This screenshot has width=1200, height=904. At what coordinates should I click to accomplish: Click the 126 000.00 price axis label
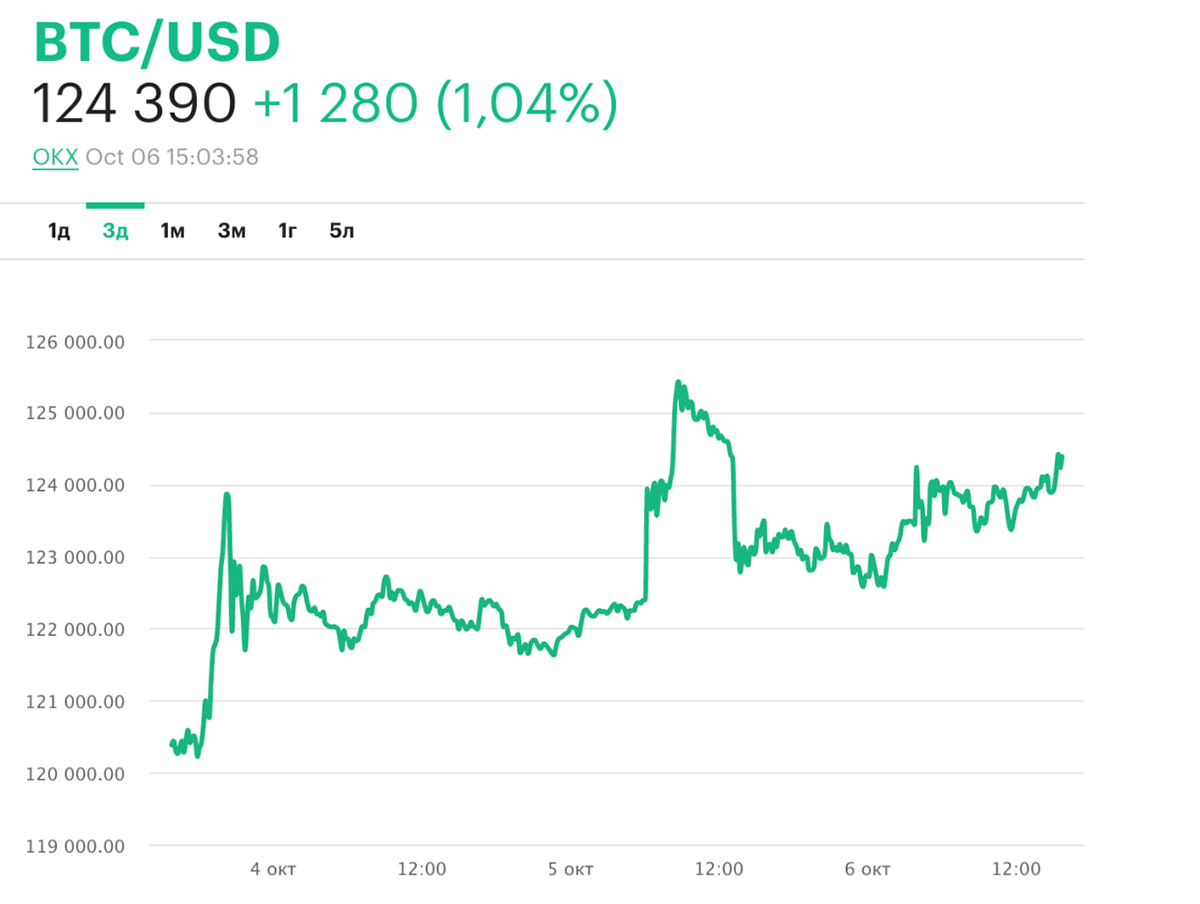[77, 341]
